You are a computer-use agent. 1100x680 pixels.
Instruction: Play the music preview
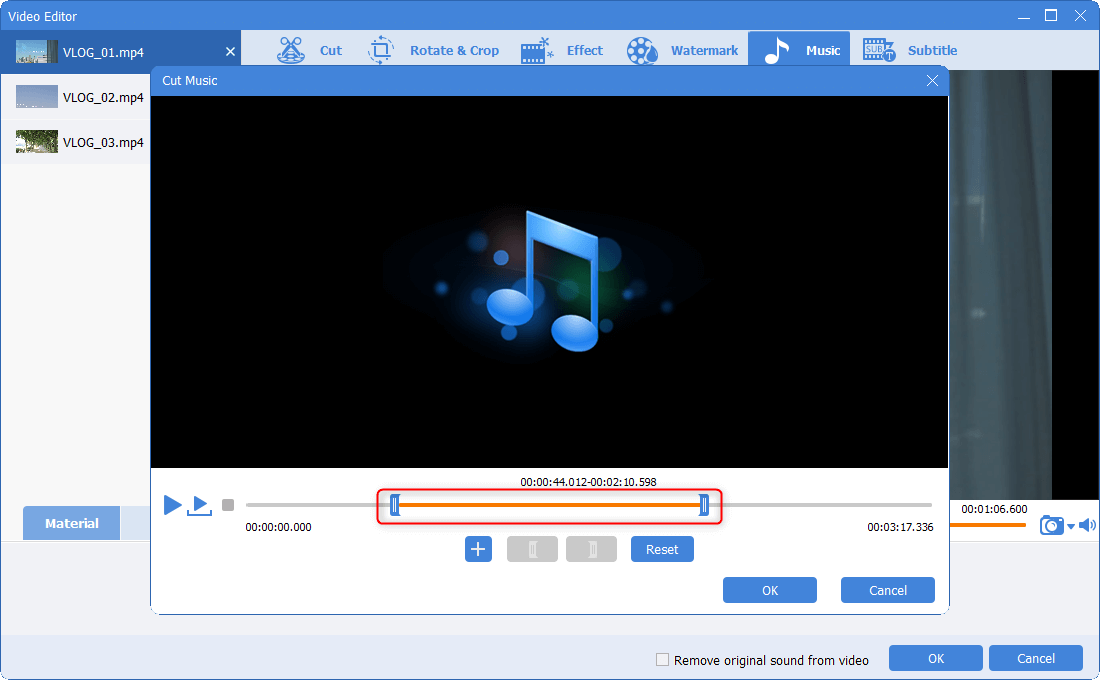tap(172, 505)
